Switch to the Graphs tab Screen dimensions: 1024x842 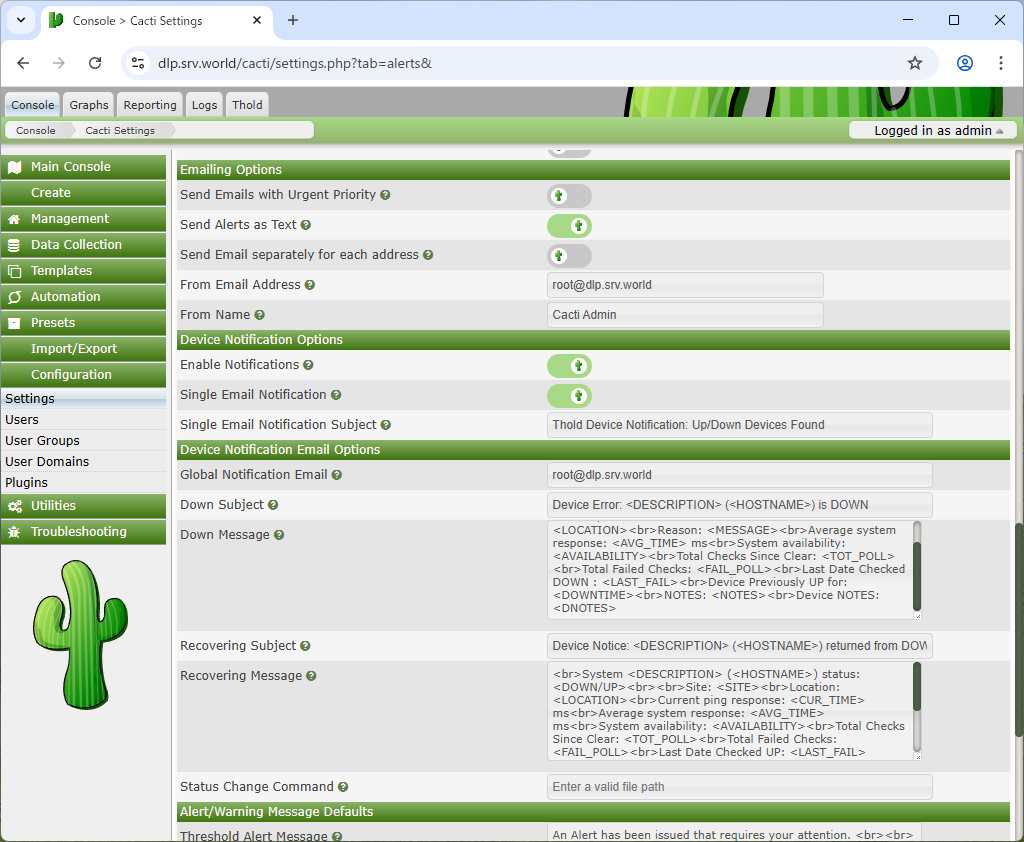pyautogui.click(x=89, y=105)
